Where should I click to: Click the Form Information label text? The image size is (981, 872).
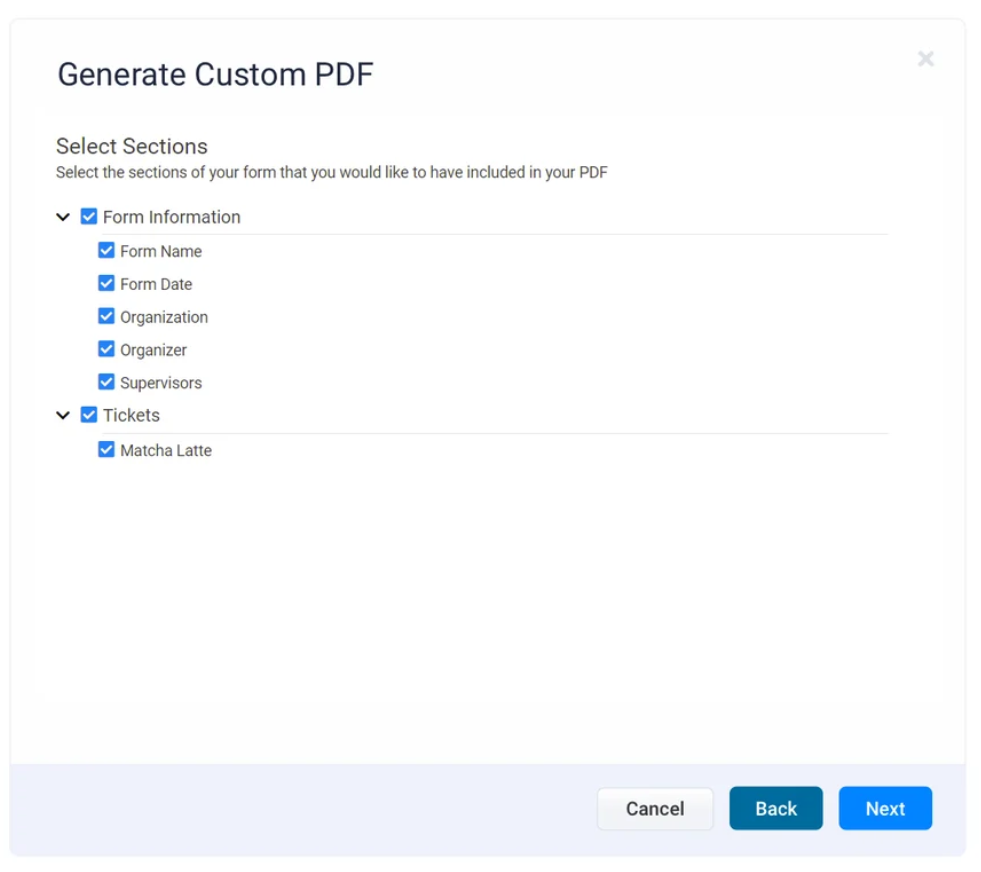171,217
